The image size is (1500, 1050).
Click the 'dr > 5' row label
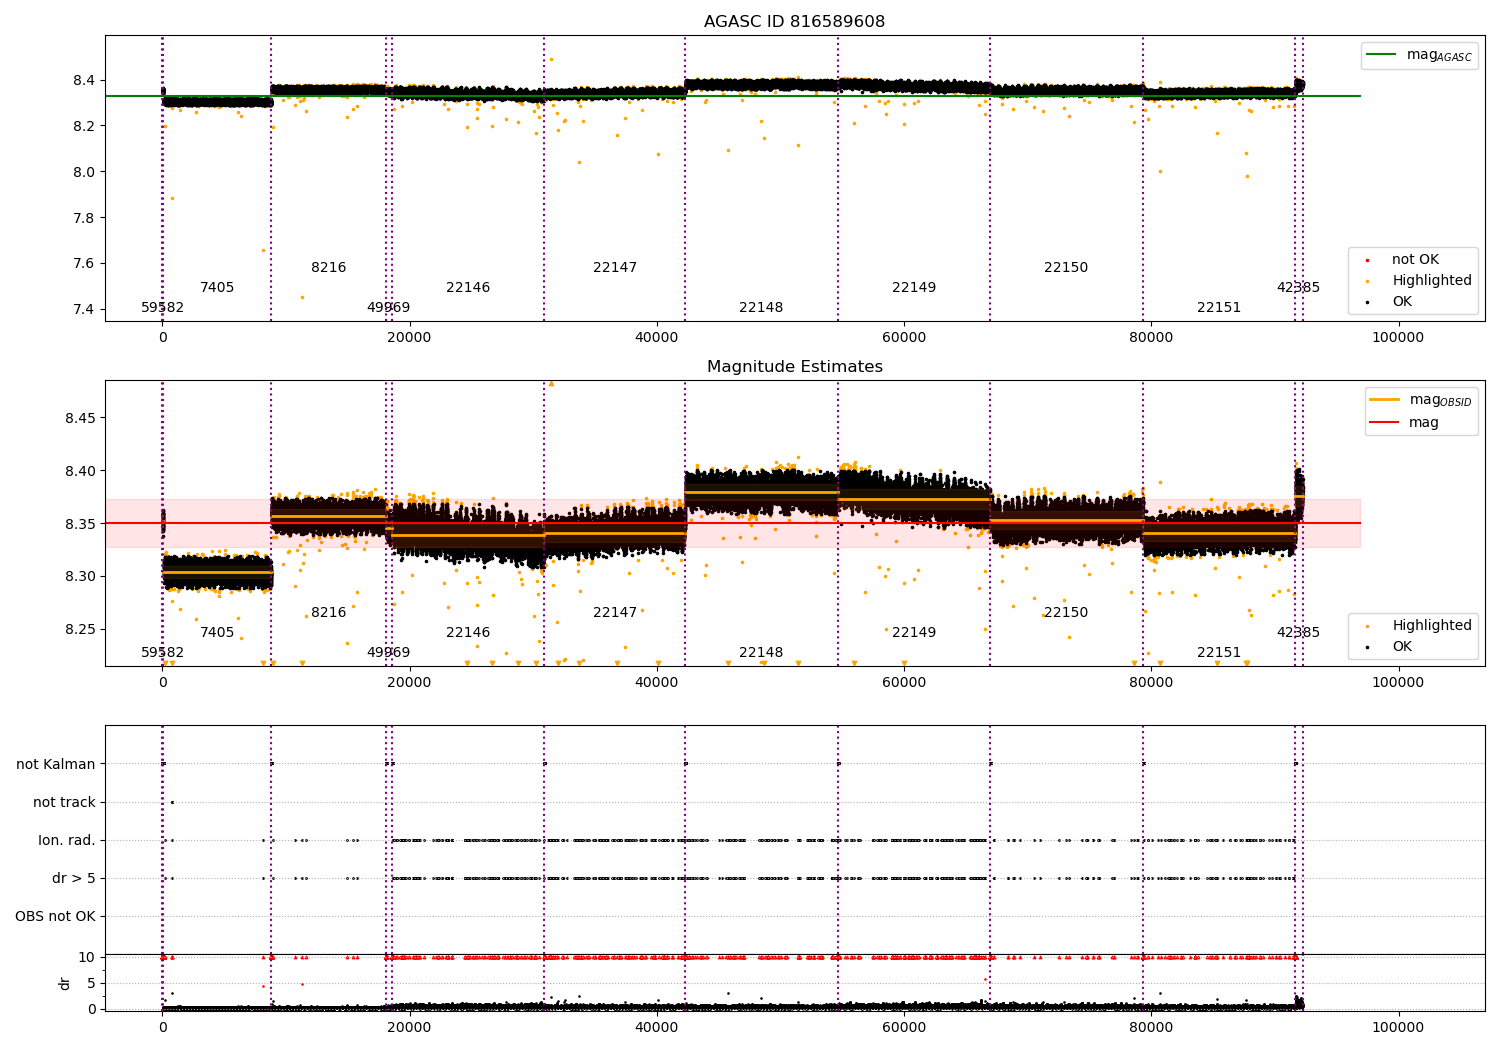74,879
